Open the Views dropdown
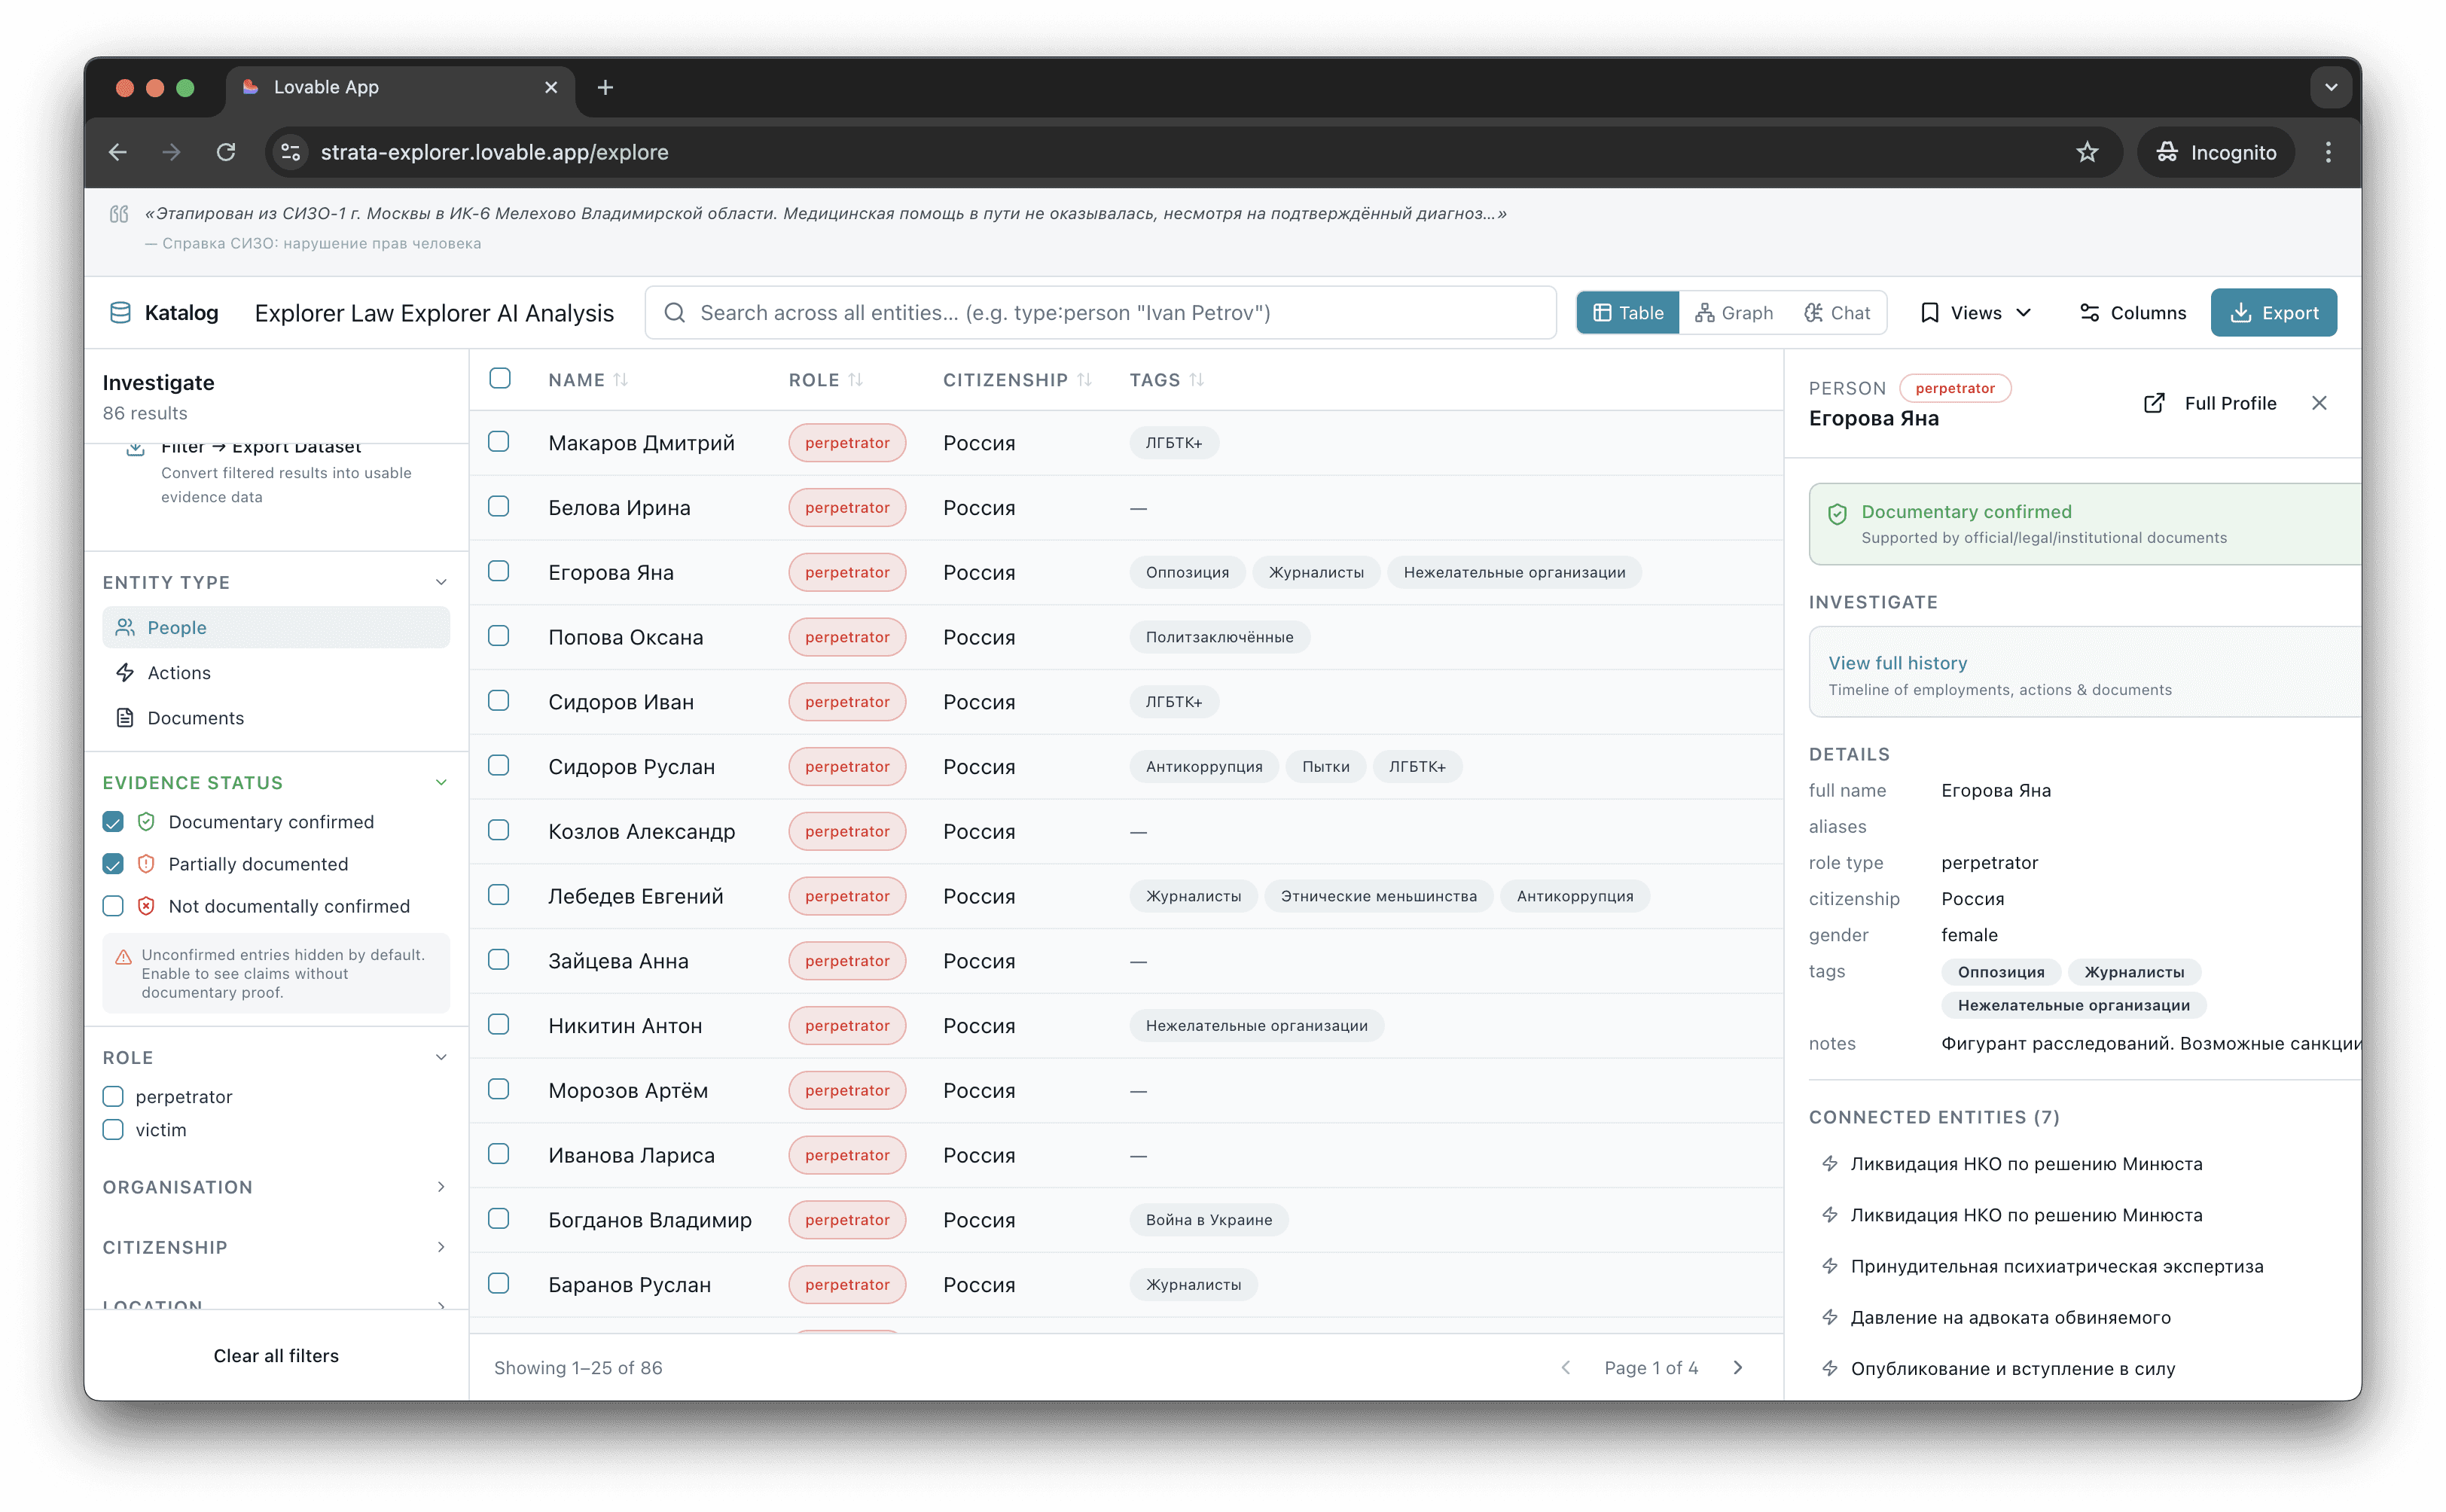The width and height of the screenshot is (2446, 1512). point(1976,313)
